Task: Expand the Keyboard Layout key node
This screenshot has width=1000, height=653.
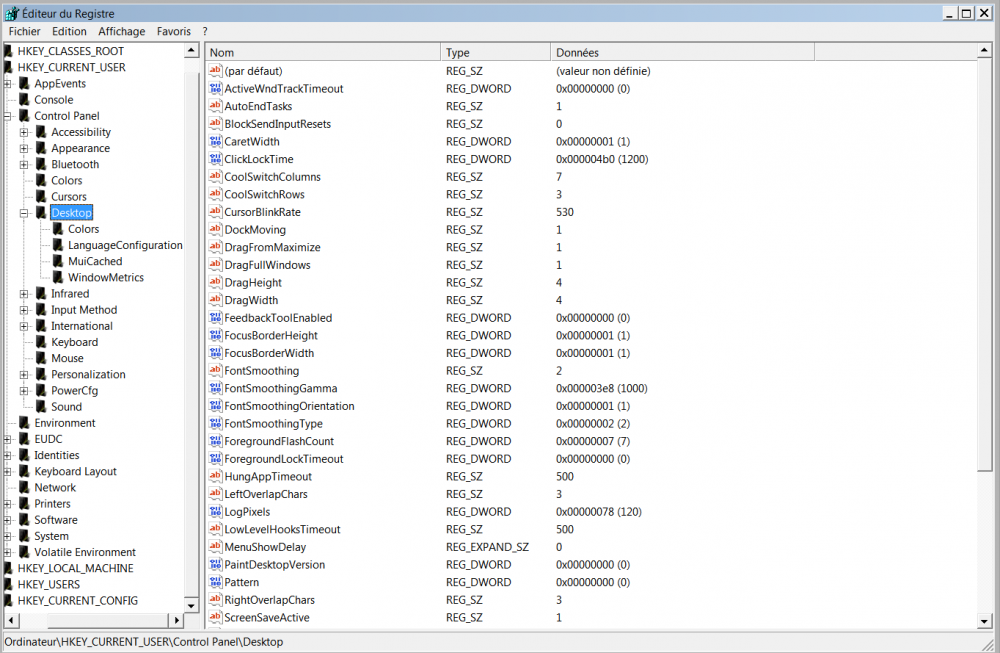Action: pyautogui.click(x=7, y=472)
